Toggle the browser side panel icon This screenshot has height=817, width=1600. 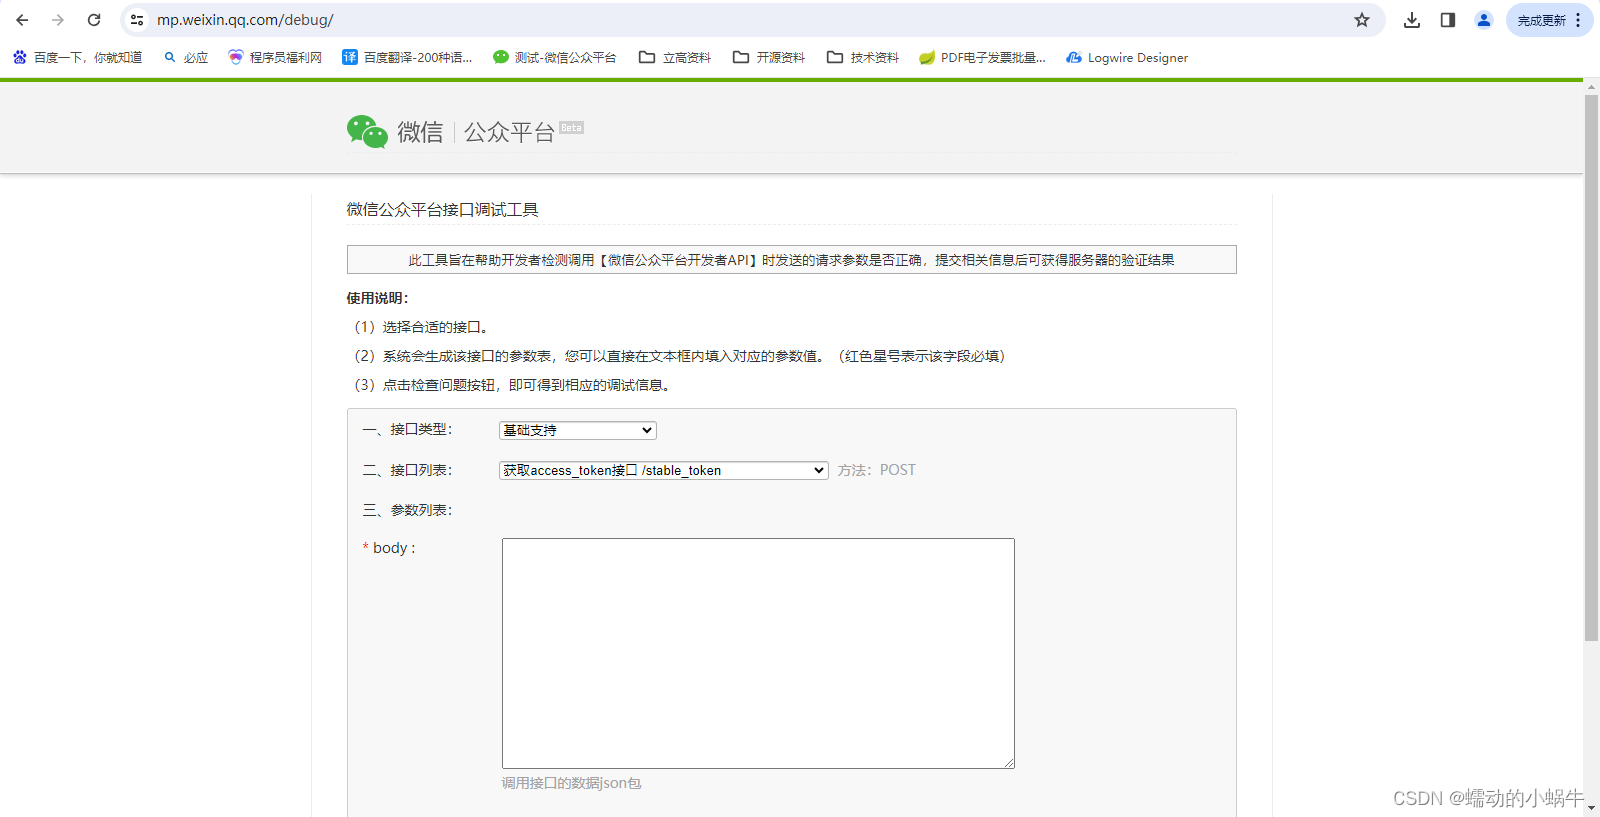click(1448, 20)
